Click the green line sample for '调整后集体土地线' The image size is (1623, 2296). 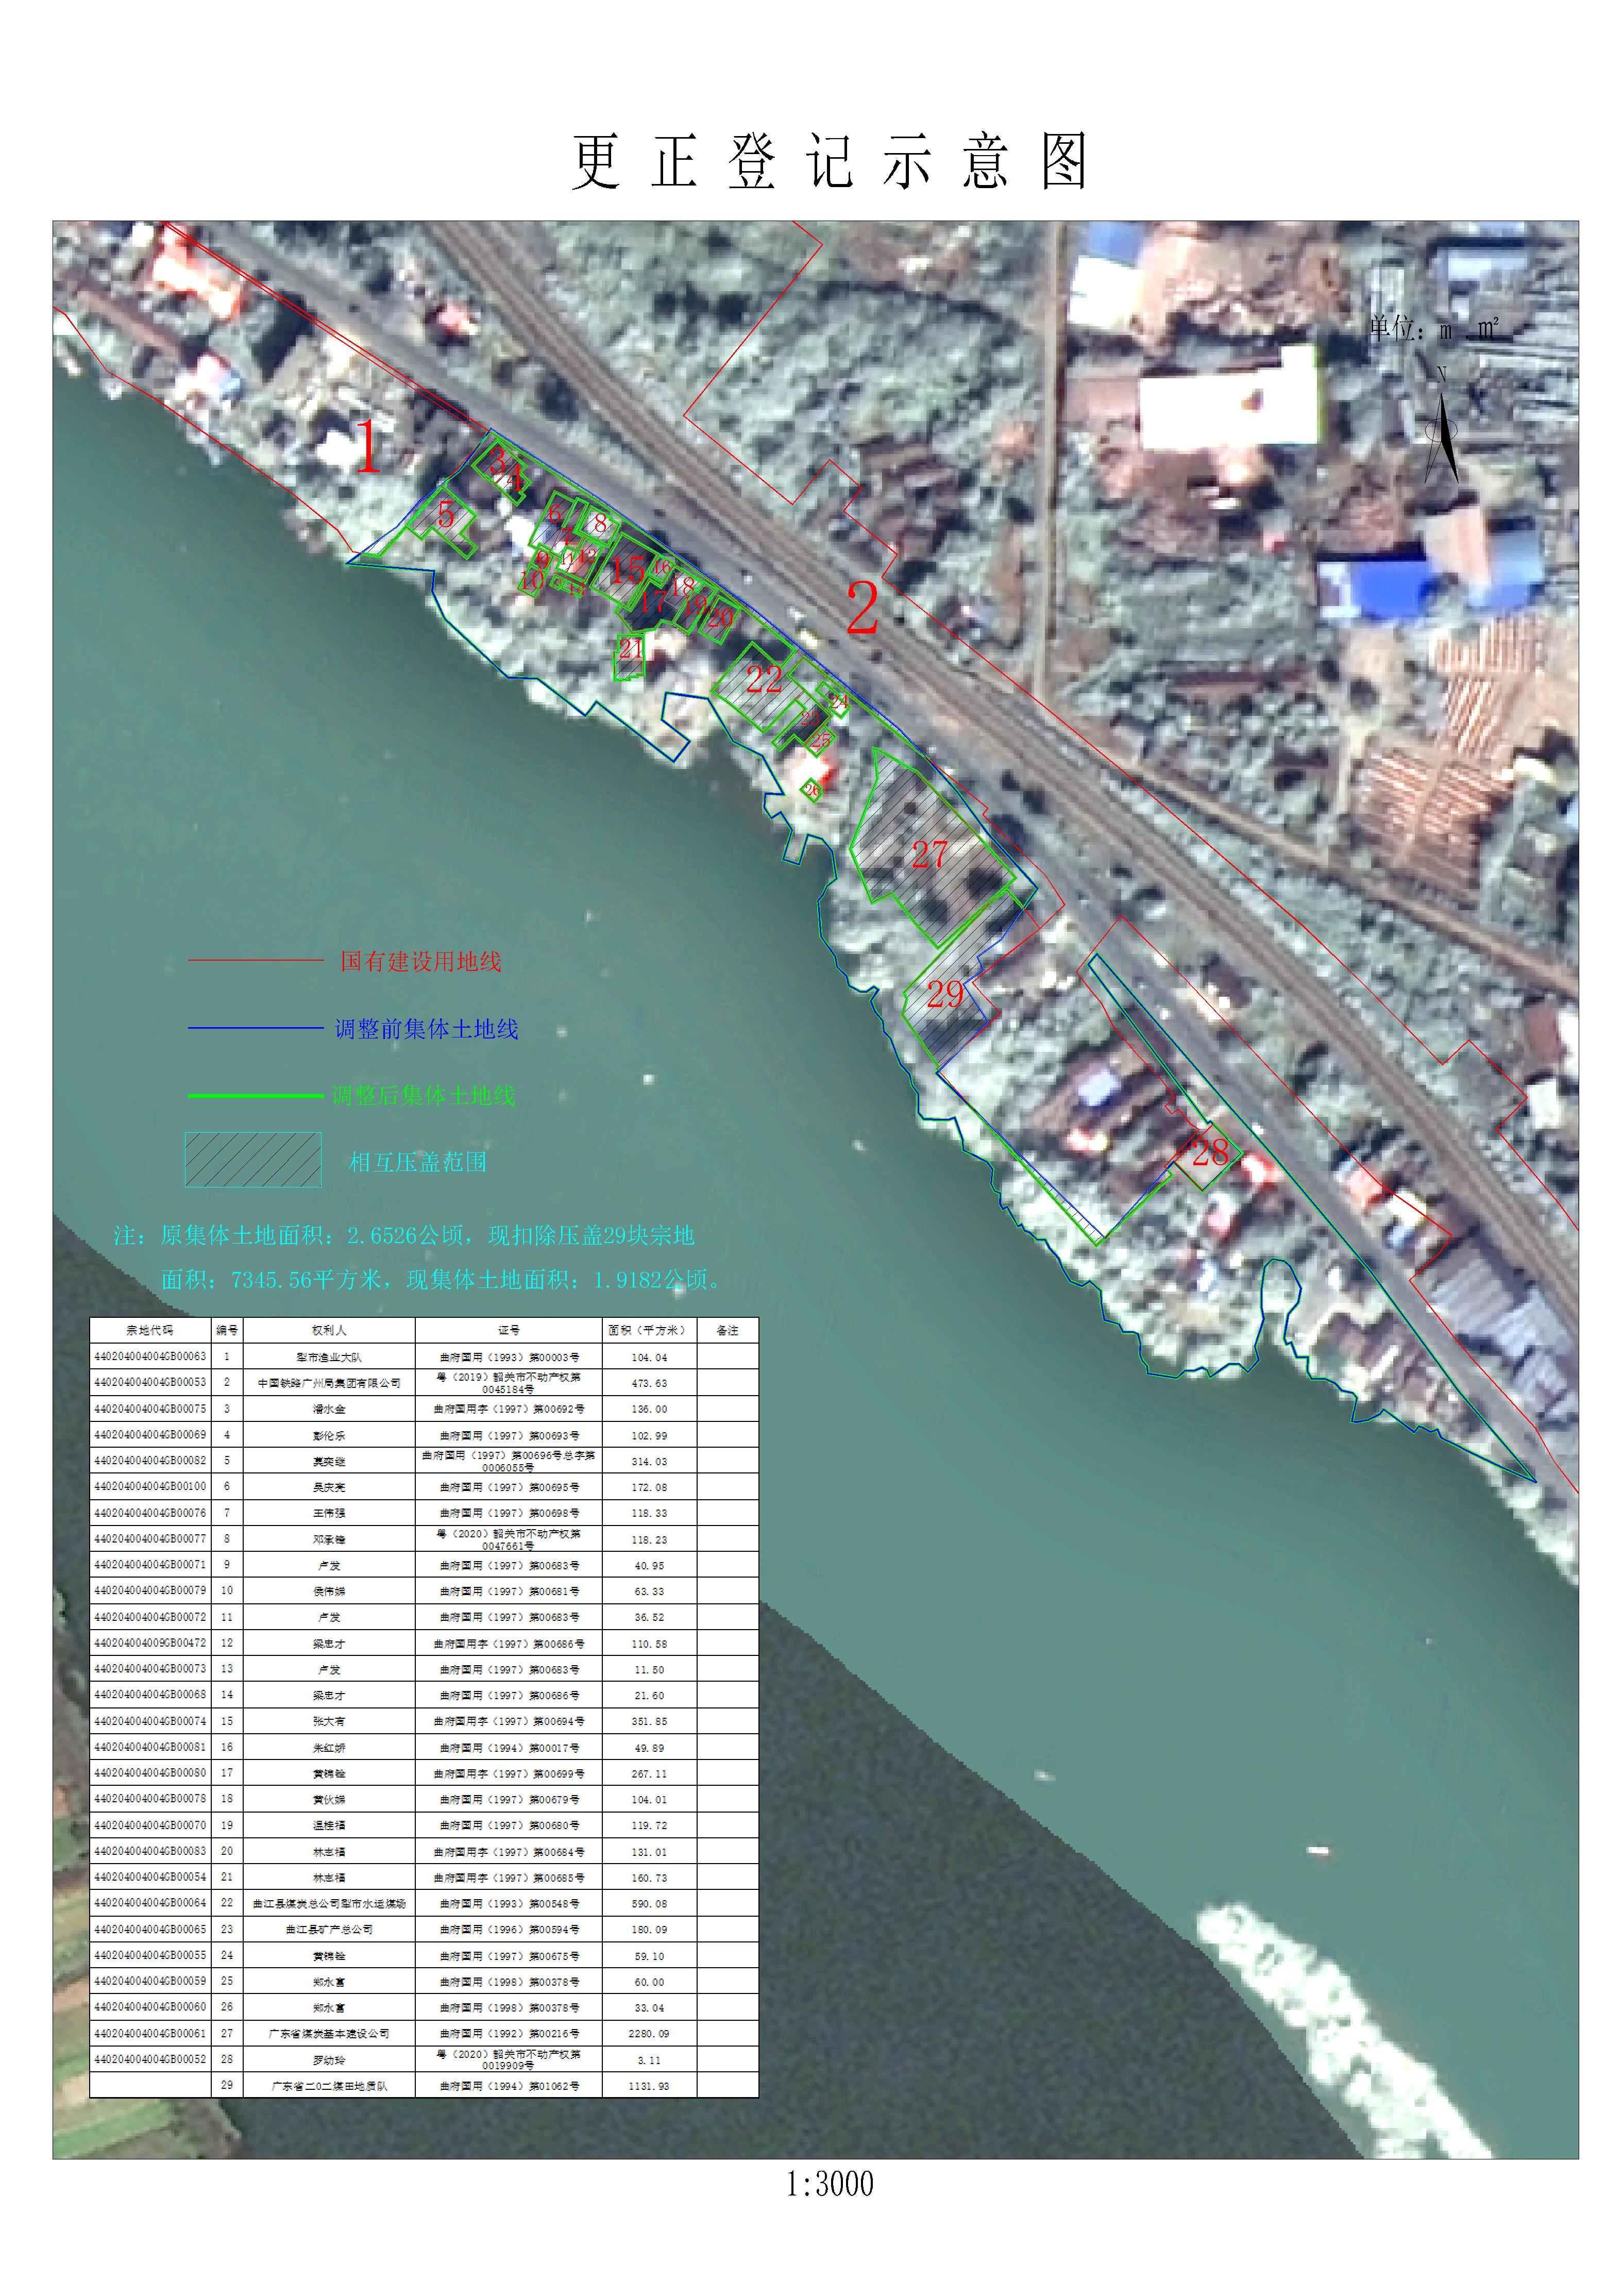click(256, 1095)
